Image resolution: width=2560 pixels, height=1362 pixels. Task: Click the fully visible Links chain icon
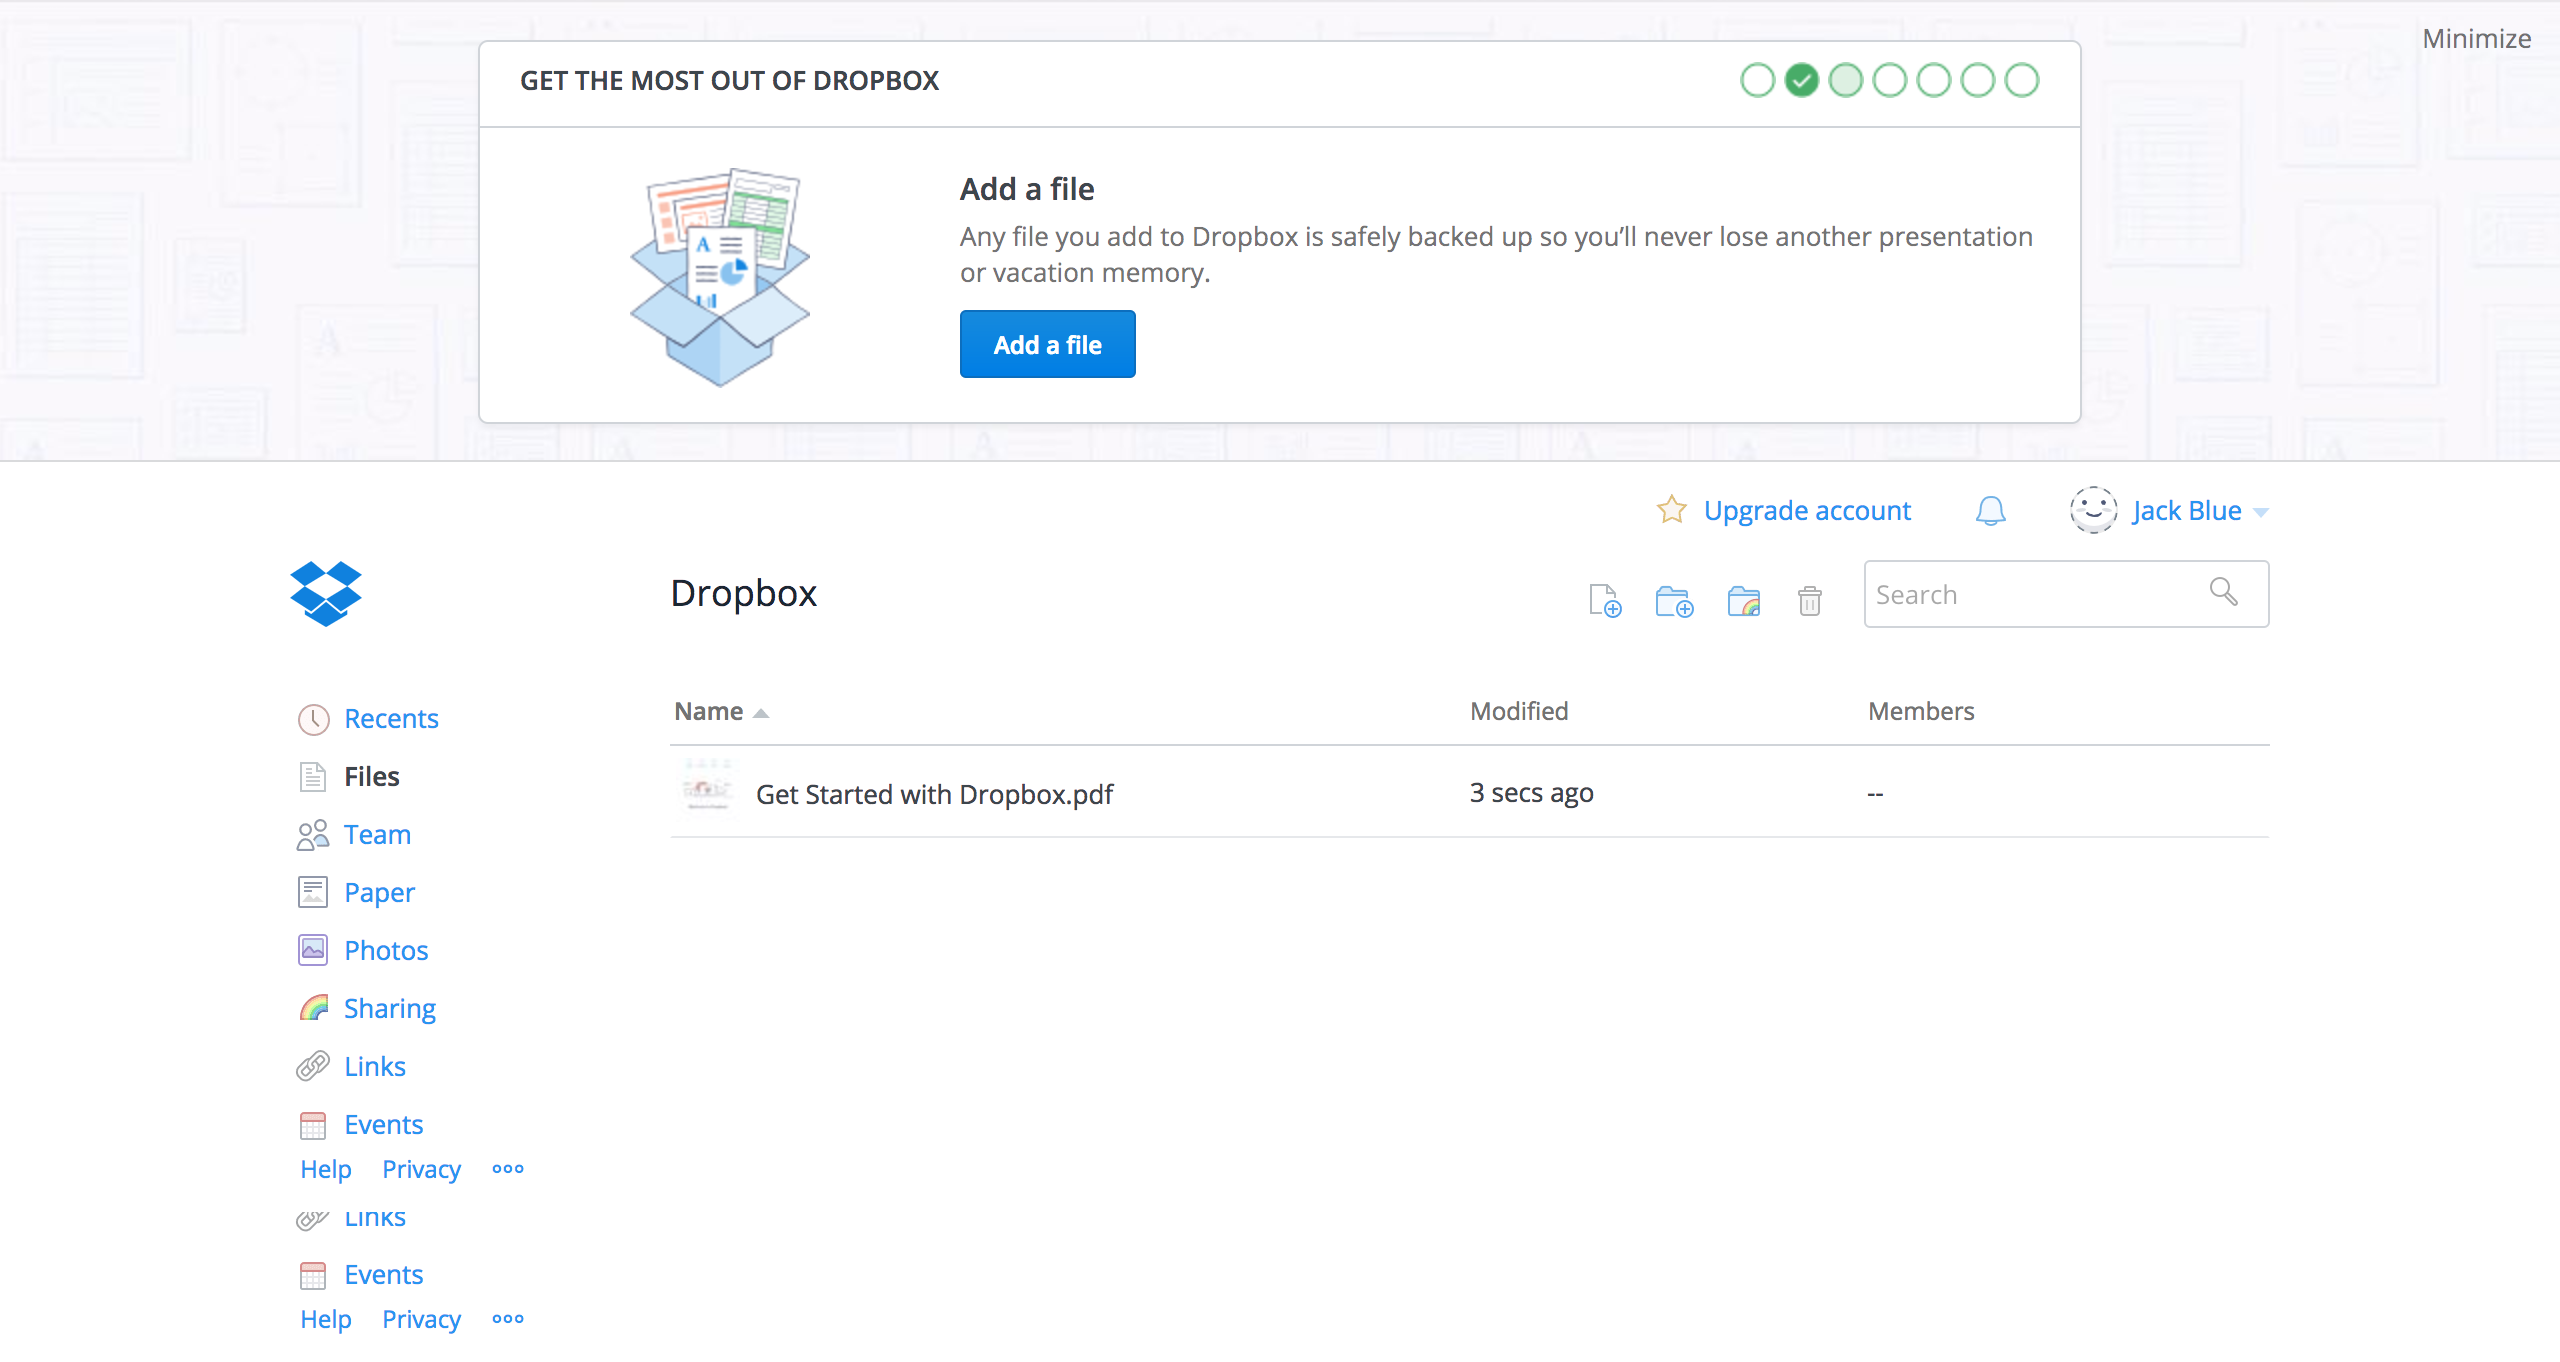tap(313, 1066)
